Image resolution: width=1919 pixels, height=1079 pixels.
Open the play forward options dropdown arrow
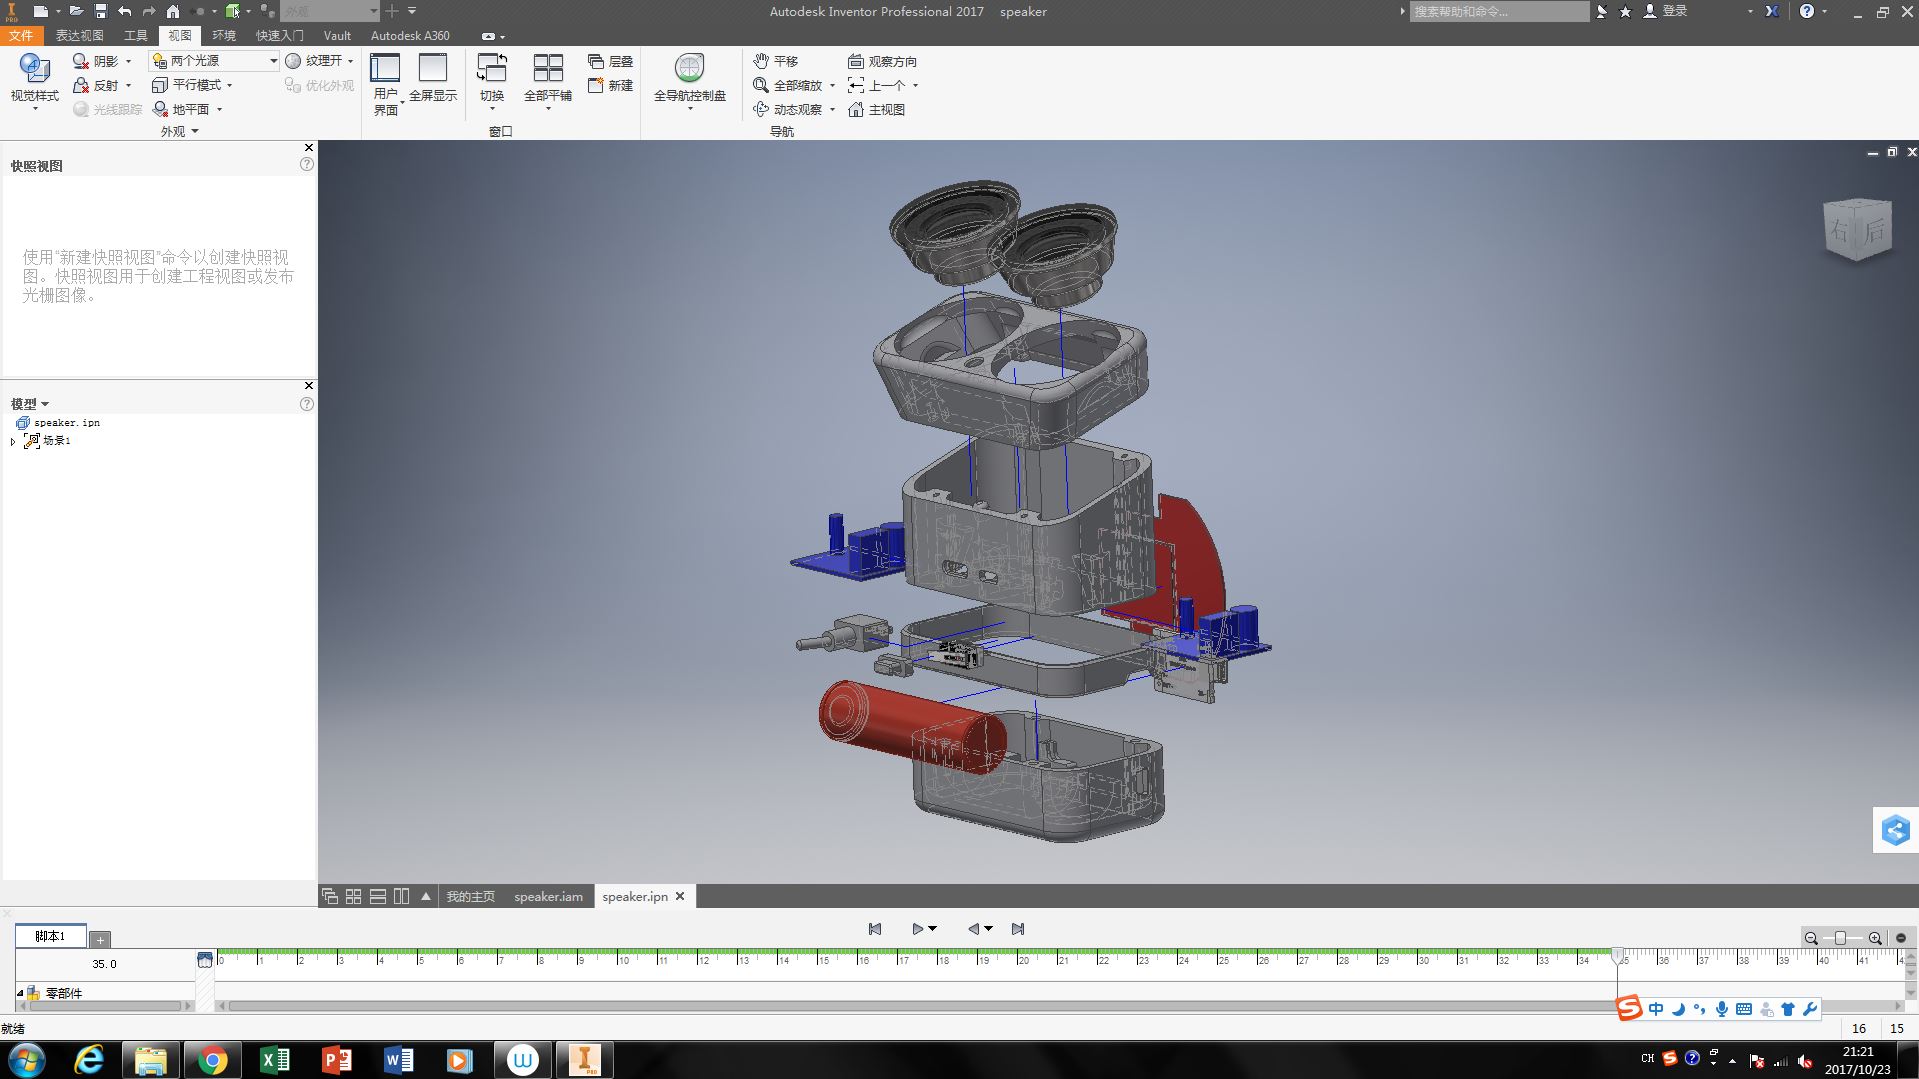tap(933, 929)
